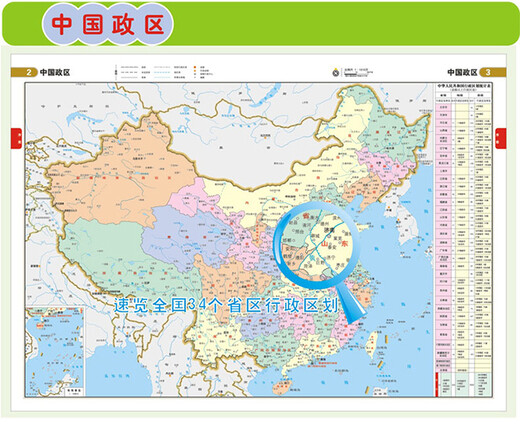The width and height of the screenshot is (520, 440).
Task: Click the 速览全国34个省区行政区划 caption
Action: [x=226, y=306]
